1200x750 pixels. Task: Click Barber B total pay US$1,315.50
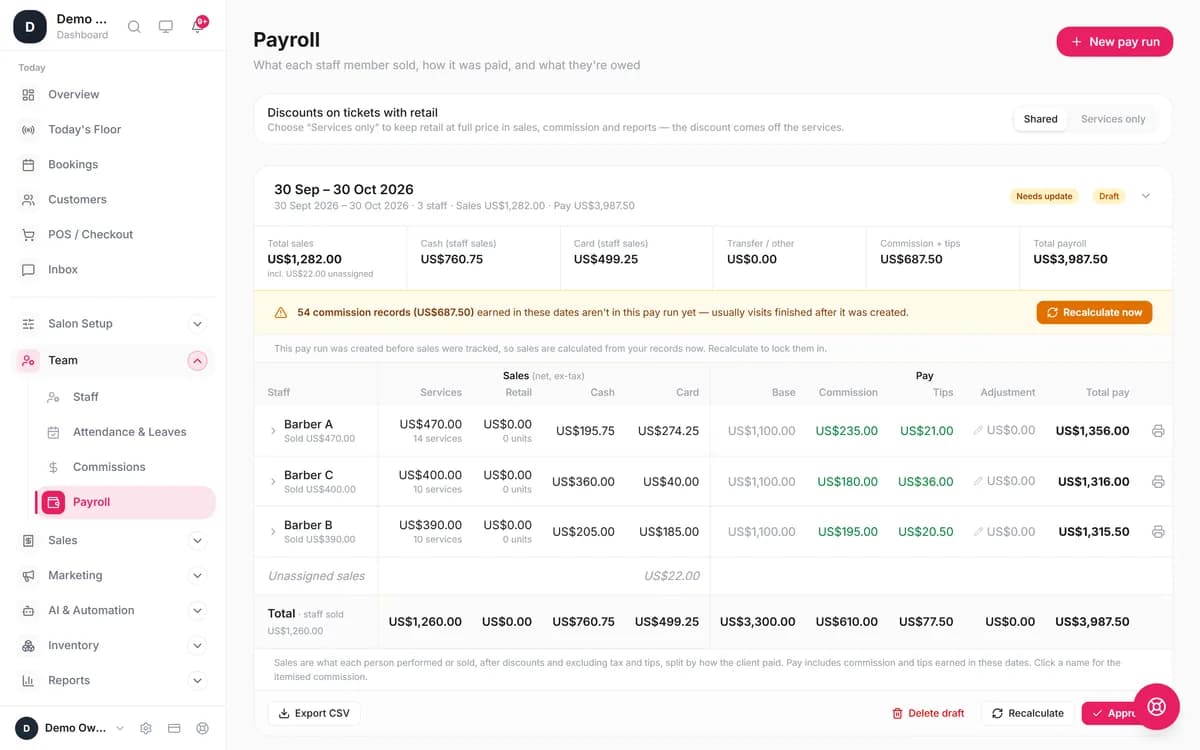(x=1094, y=531)
